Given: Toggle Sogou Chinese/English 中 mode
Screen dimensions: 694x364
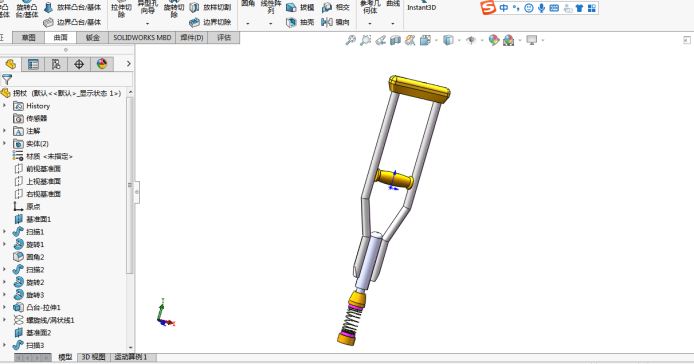Looking at the screenshot, I should click(504, 8).
